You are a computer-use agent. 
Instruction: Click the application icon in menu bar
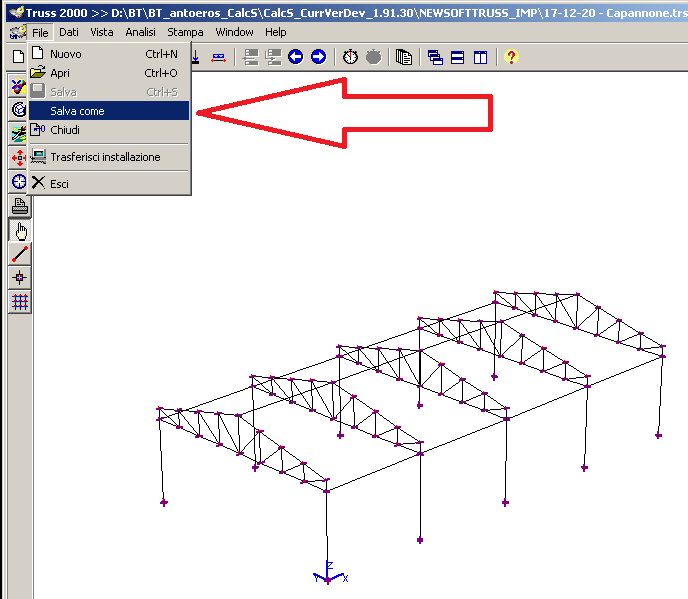click(18, 32)
